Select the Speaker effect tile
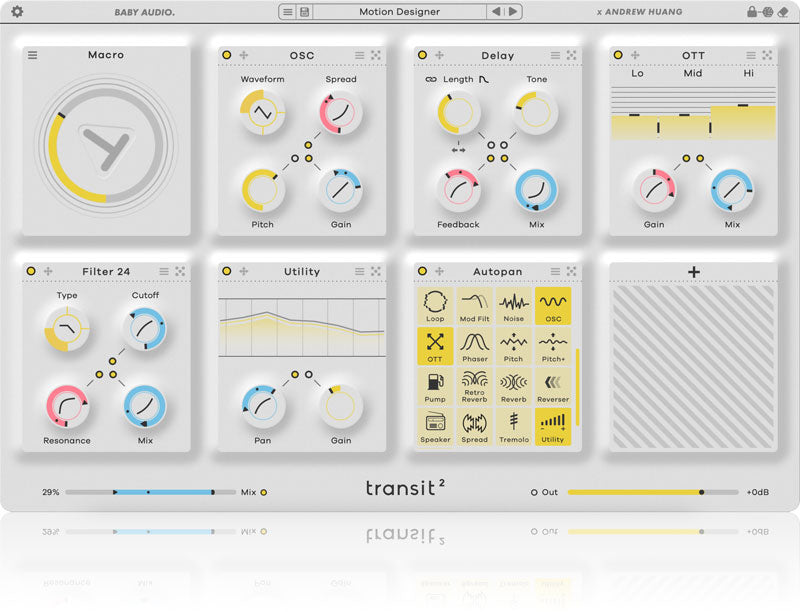 click(x=435, y=427)
